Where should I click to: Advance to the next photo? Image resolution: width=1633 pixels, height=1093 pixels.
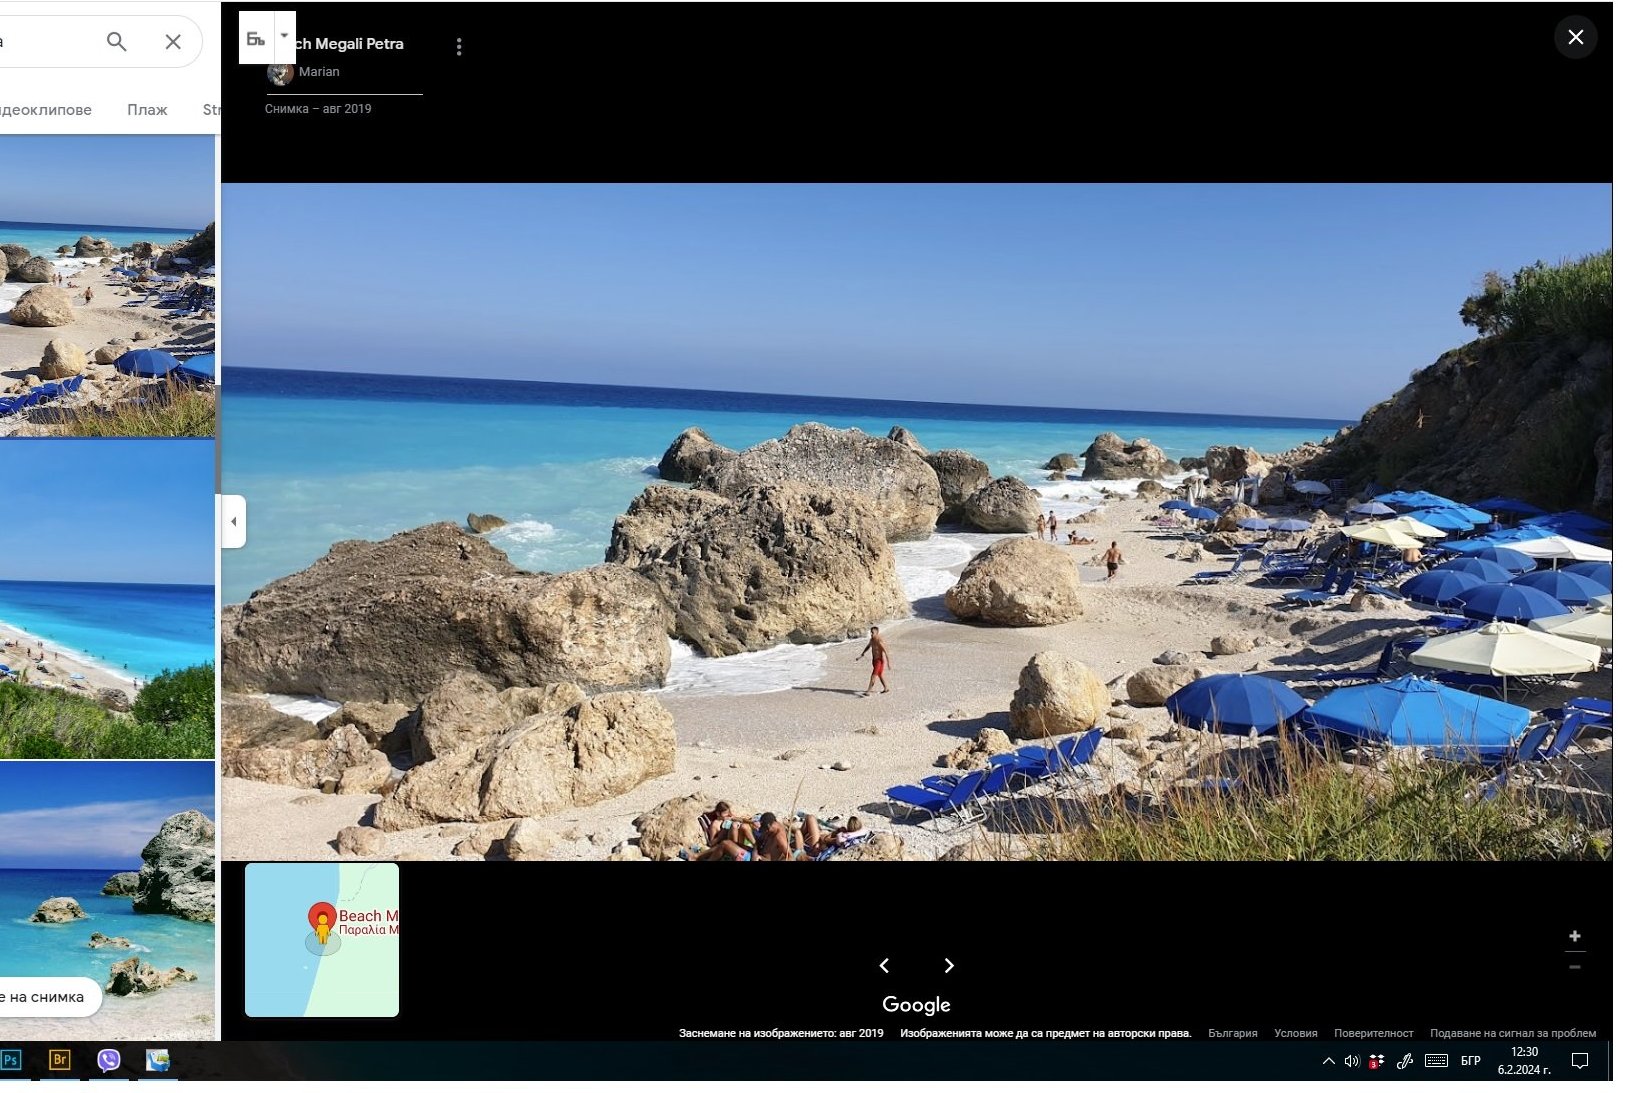[x=949, y=965]
